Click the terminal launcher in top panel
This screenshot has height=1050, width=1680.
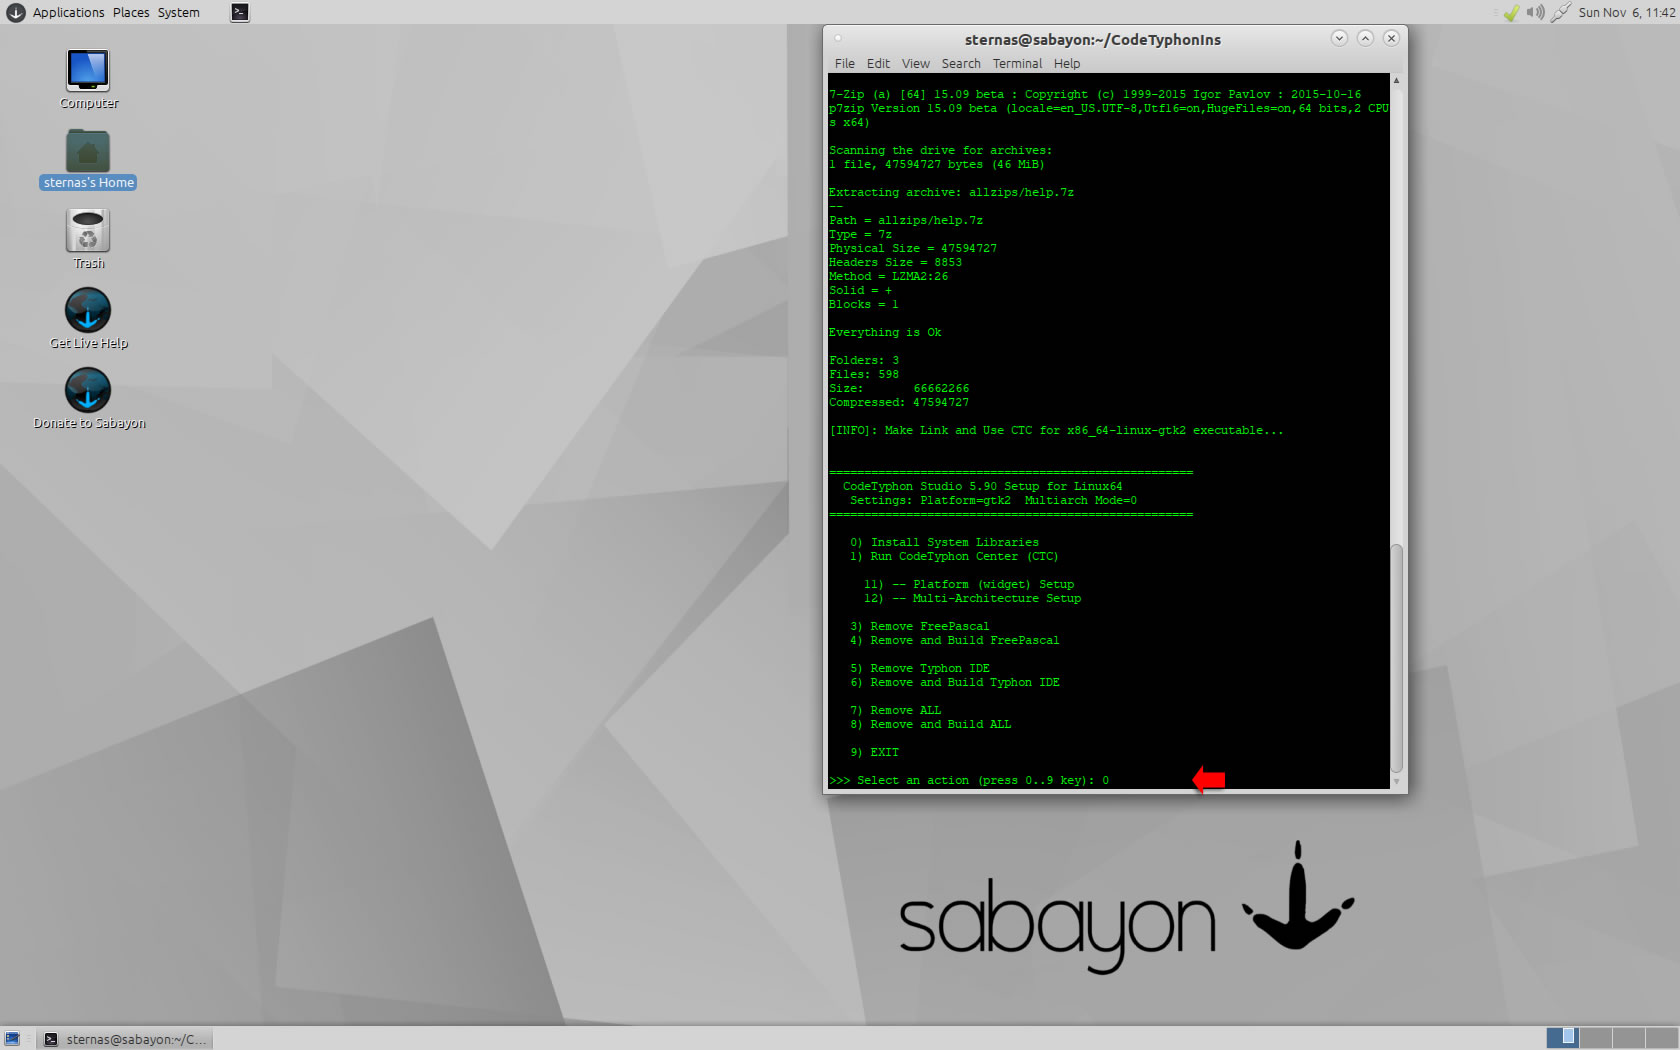240,12
